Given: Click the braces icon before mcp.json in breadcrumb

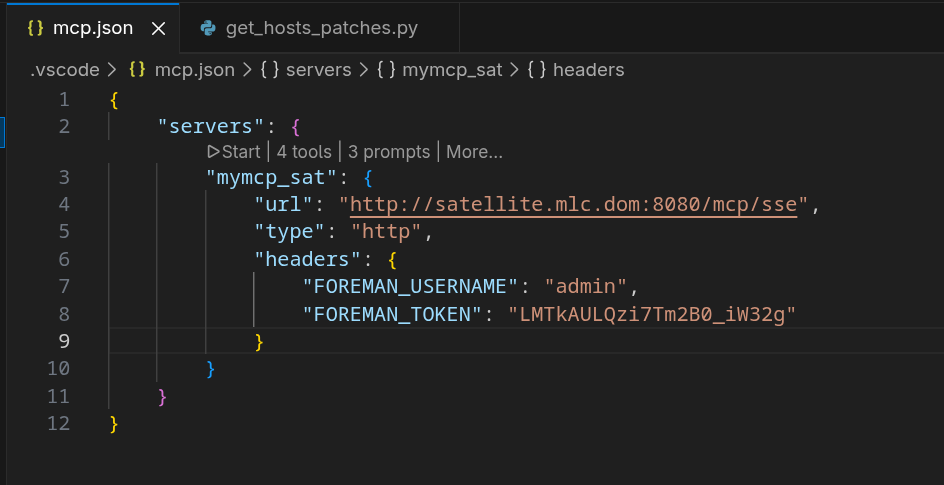Looking at the screenshot, I should 138,70.
